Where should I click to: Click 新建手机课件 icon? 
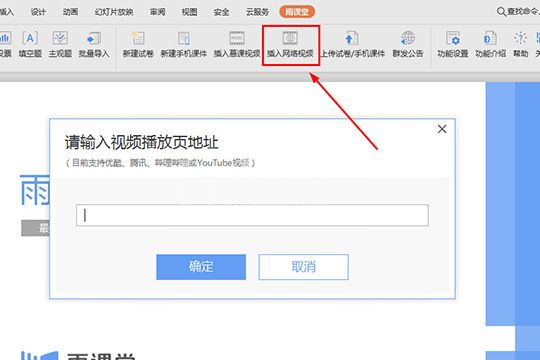[184, 39]
